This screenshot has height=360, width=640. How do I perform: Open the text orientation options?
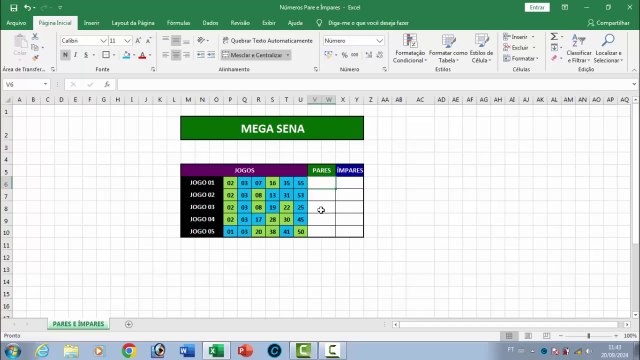tap(202, 40)
